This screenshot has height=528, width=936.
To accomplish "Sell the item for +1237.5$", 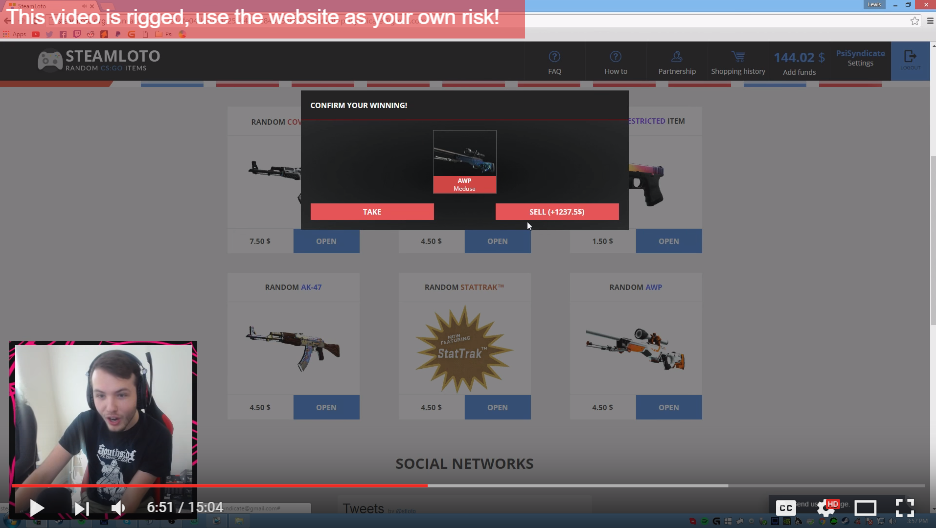I will [557, 212].
